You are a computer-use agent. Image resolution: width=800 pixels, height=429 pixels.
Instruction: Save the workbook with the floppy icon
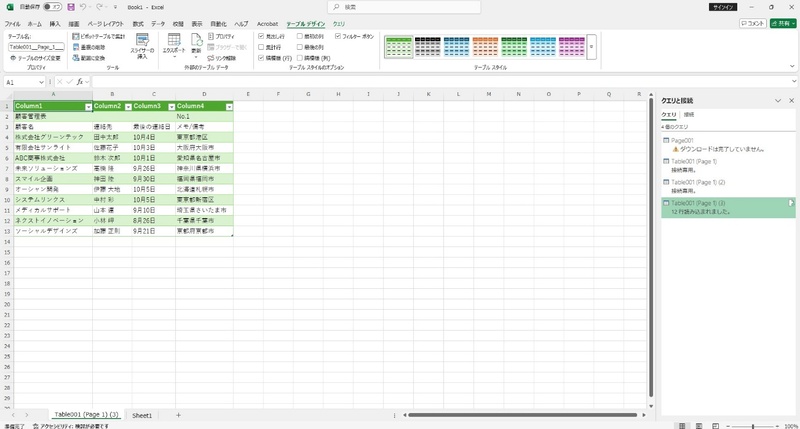tap(71, 7)
